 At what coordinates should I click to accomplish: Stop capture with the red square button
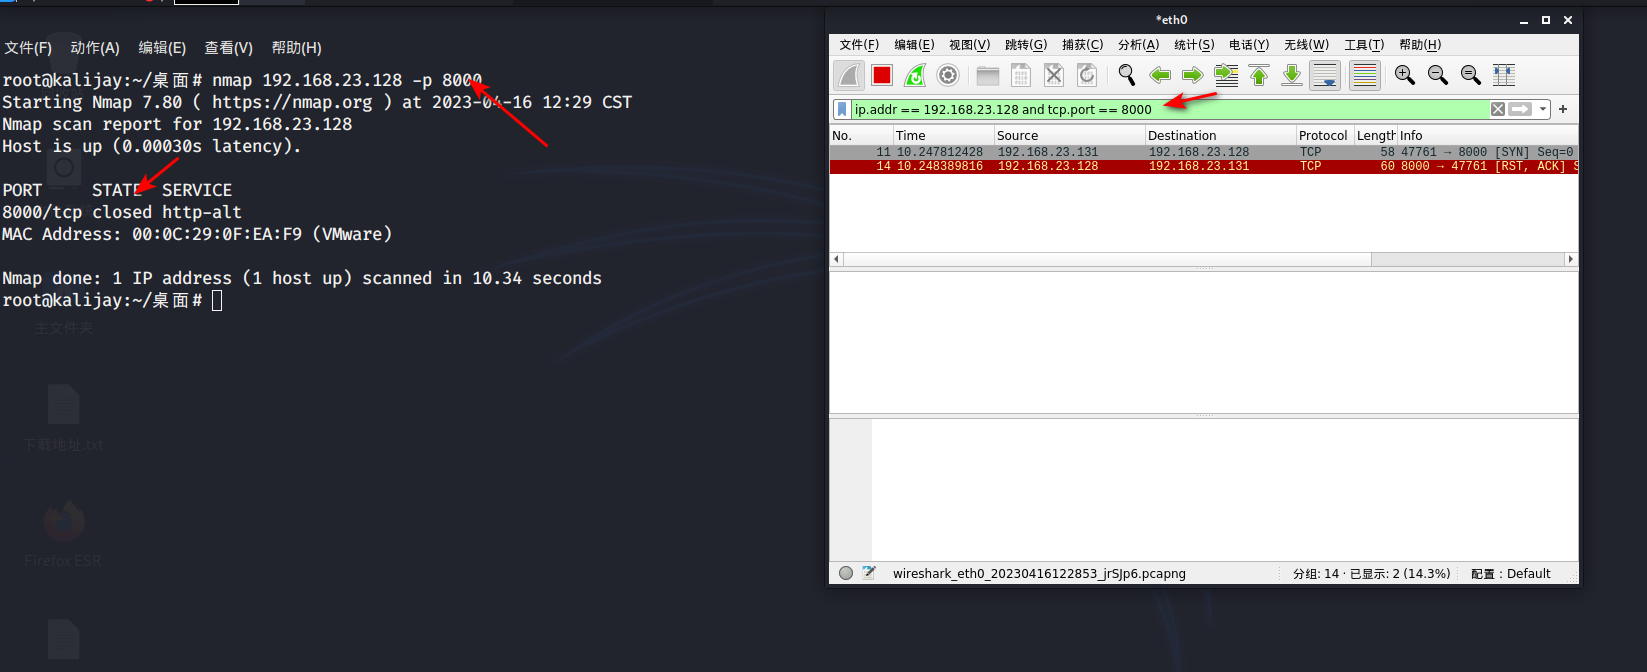[881, 75]
